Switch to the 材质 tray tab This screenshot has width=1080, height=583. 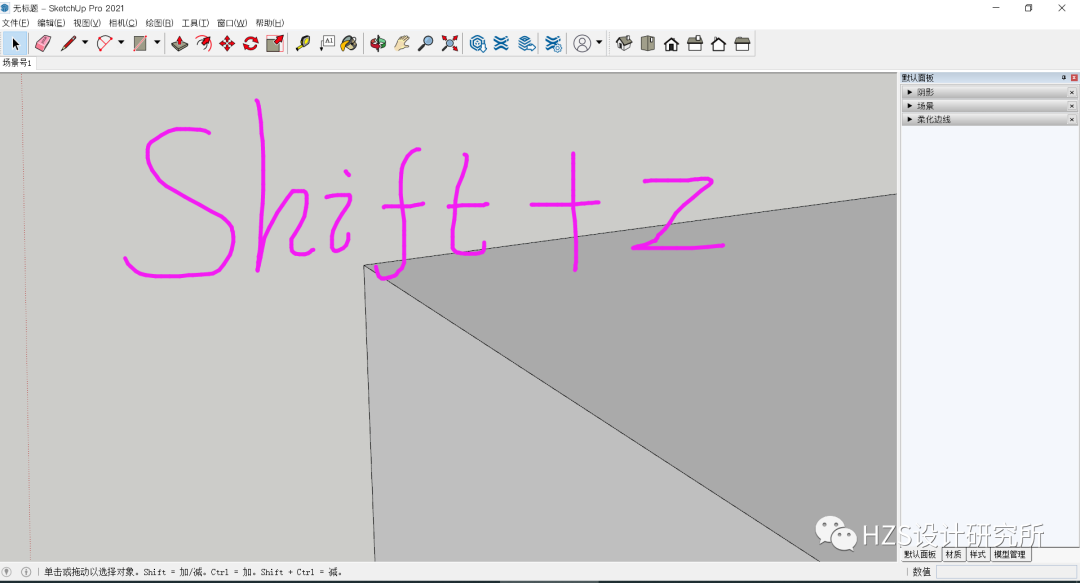tap(953, 555)
